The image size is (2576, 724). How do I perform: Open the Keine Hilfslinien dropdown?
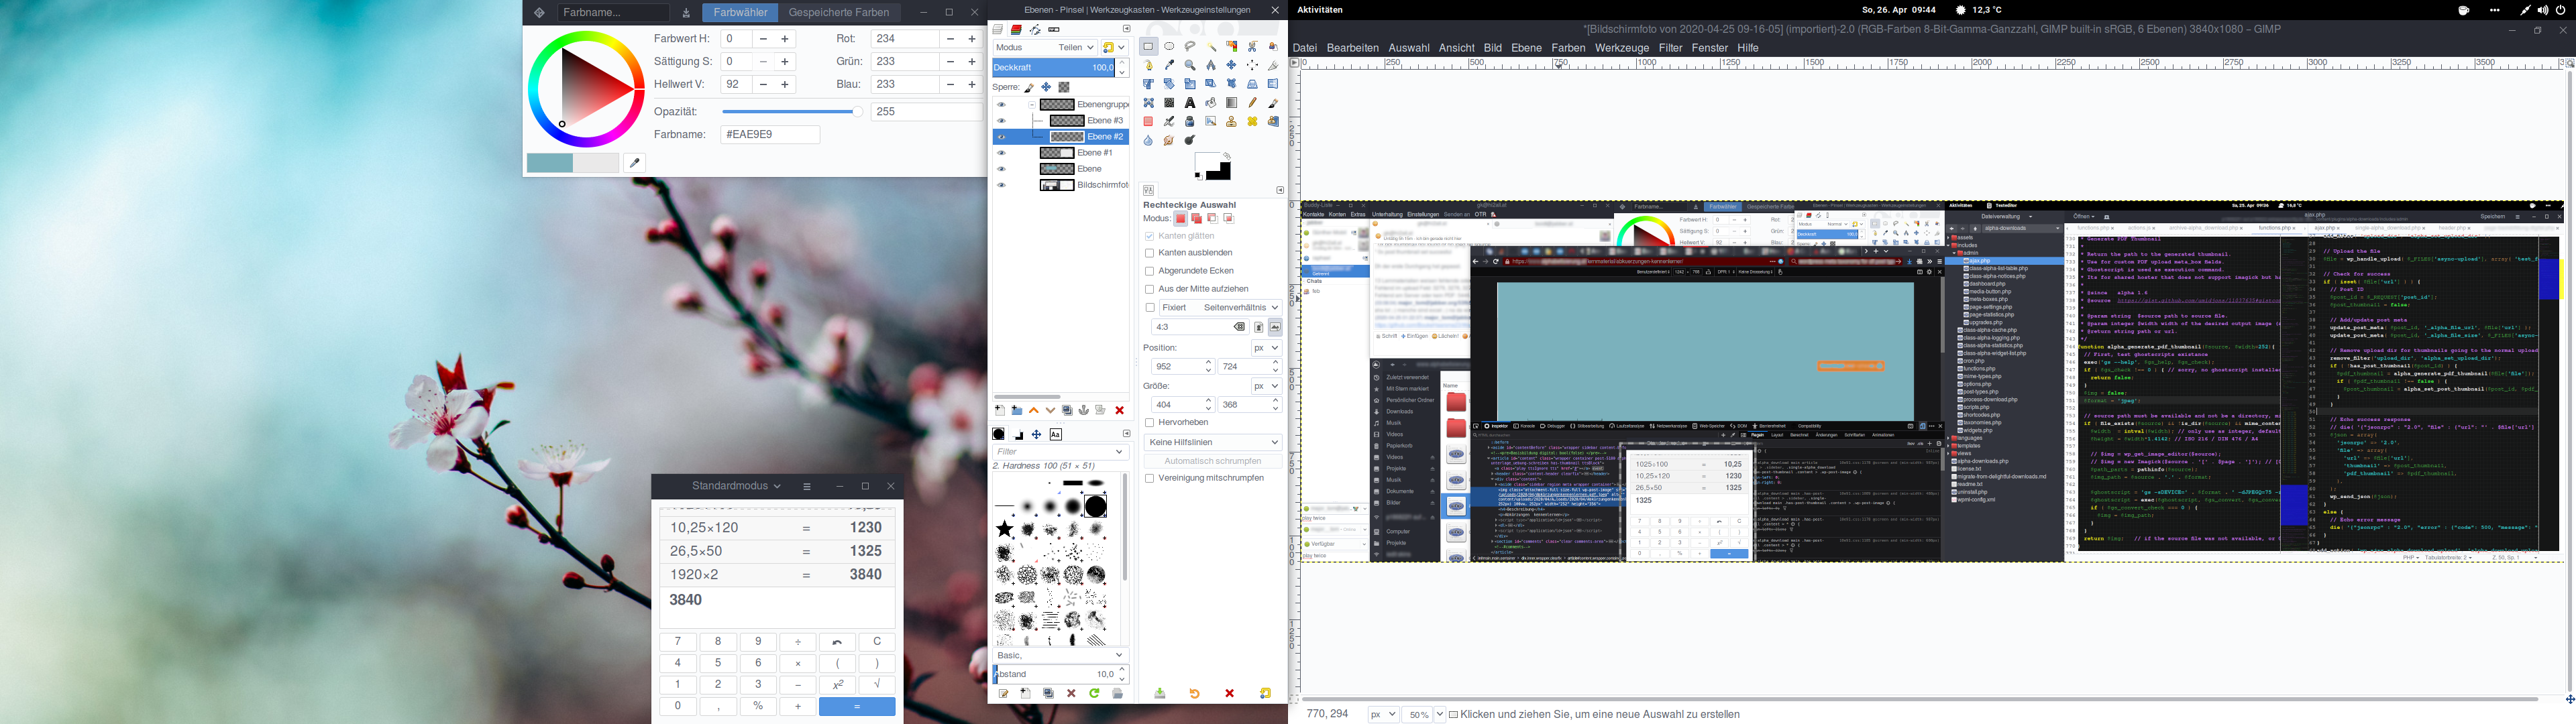click(1212, 442)
